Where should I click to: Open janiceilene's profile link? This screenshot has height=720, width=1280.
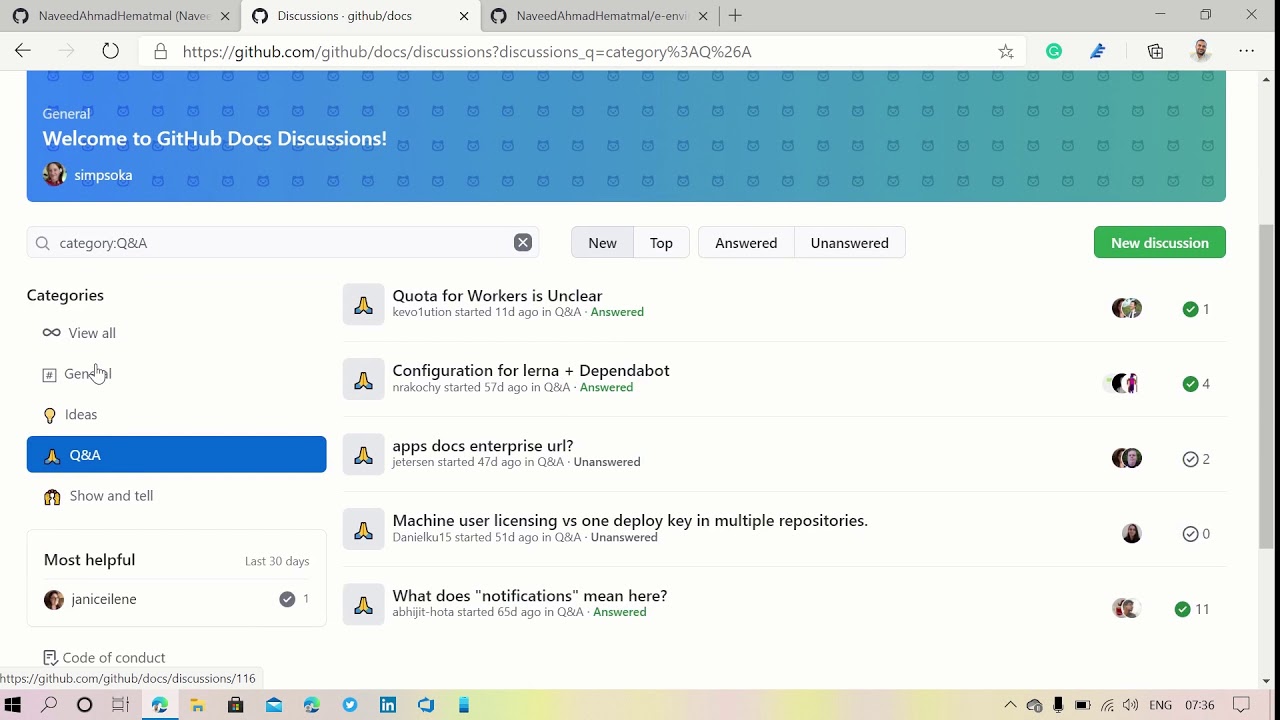(x=104, y=599)
